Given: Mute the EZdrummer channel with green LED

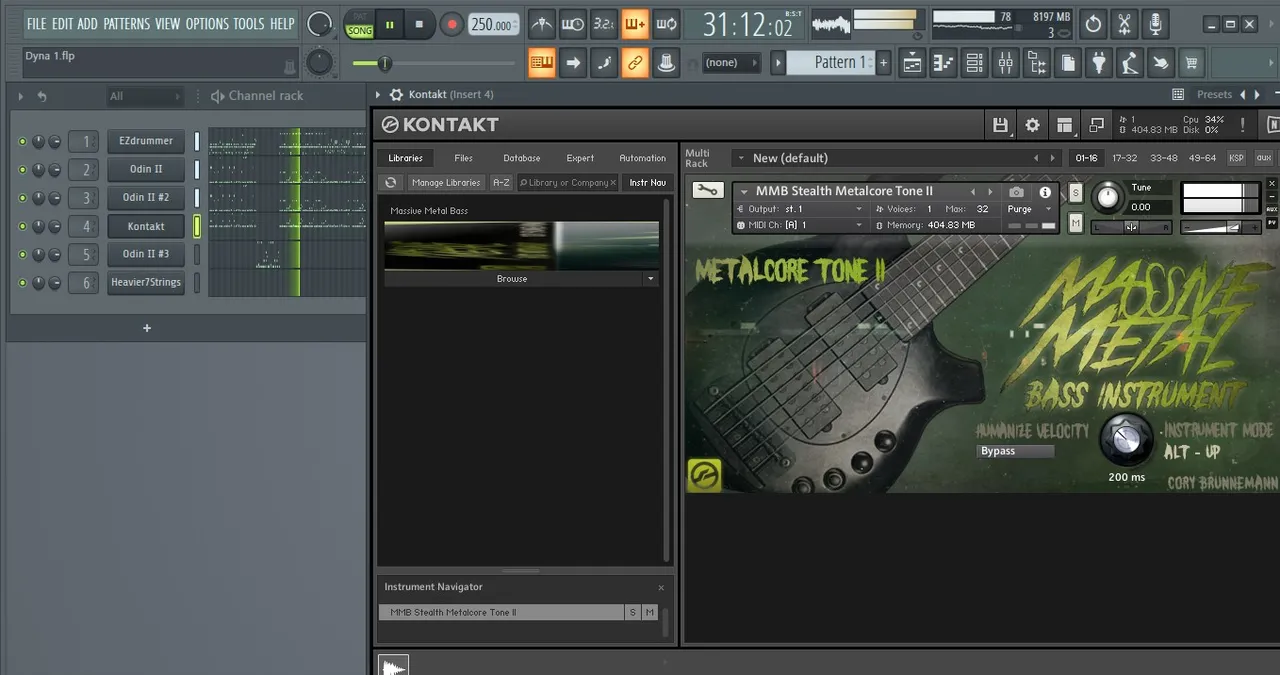Looking at the screenshot, I should tap(23, 141).
